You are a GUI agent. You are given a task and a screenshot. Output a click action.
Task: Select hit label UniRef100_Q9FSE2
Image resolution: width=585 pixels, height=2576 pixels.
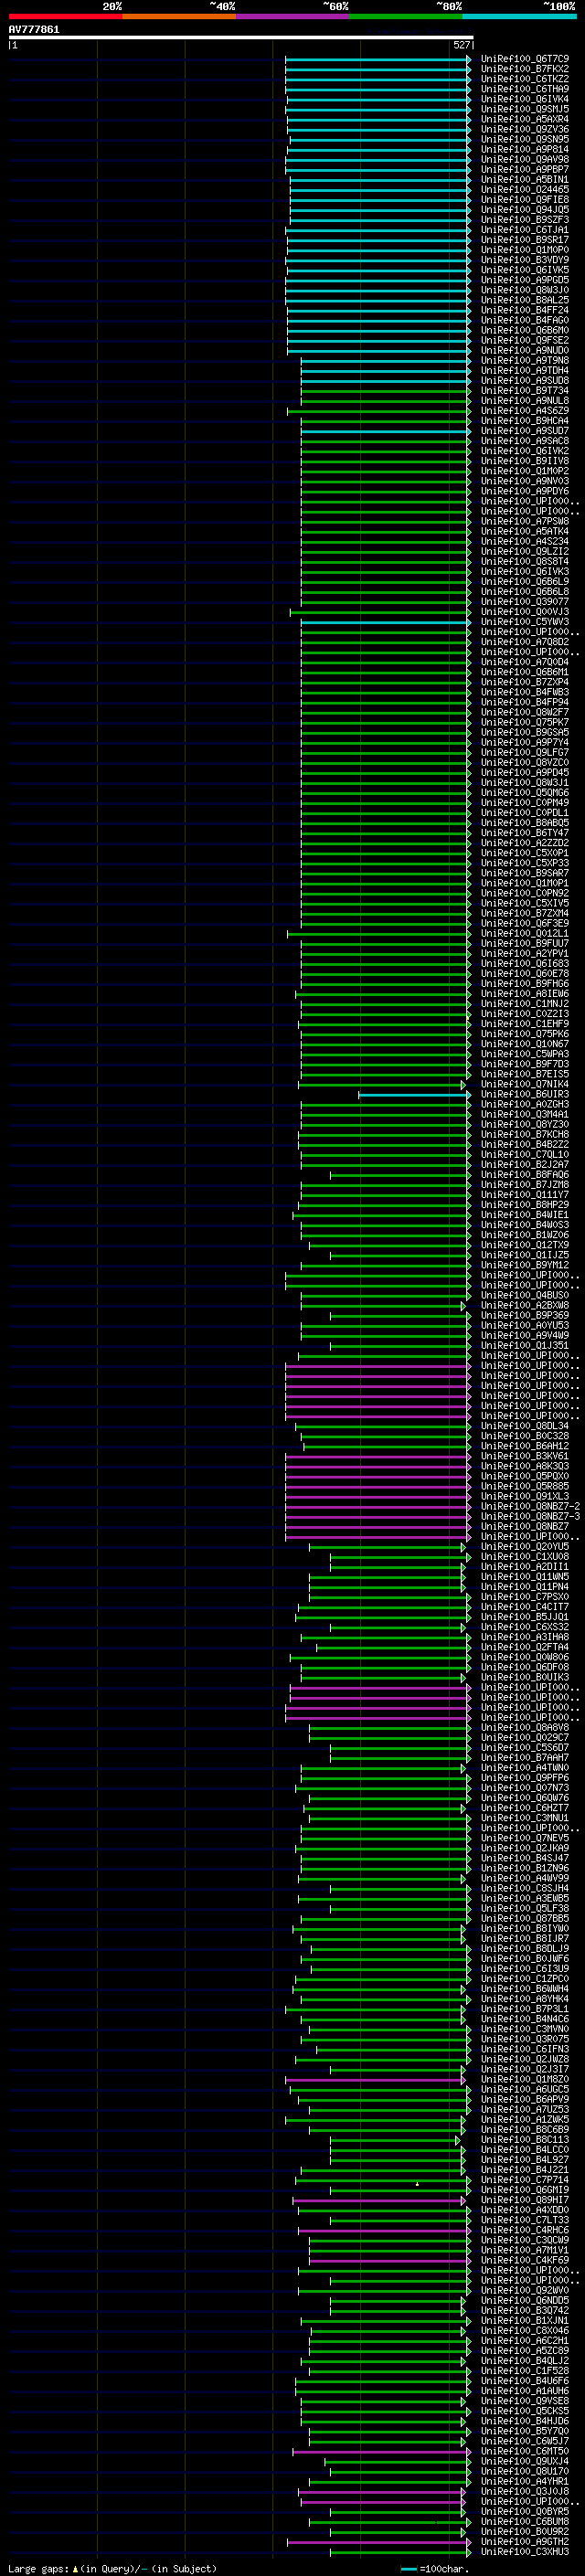525,340
